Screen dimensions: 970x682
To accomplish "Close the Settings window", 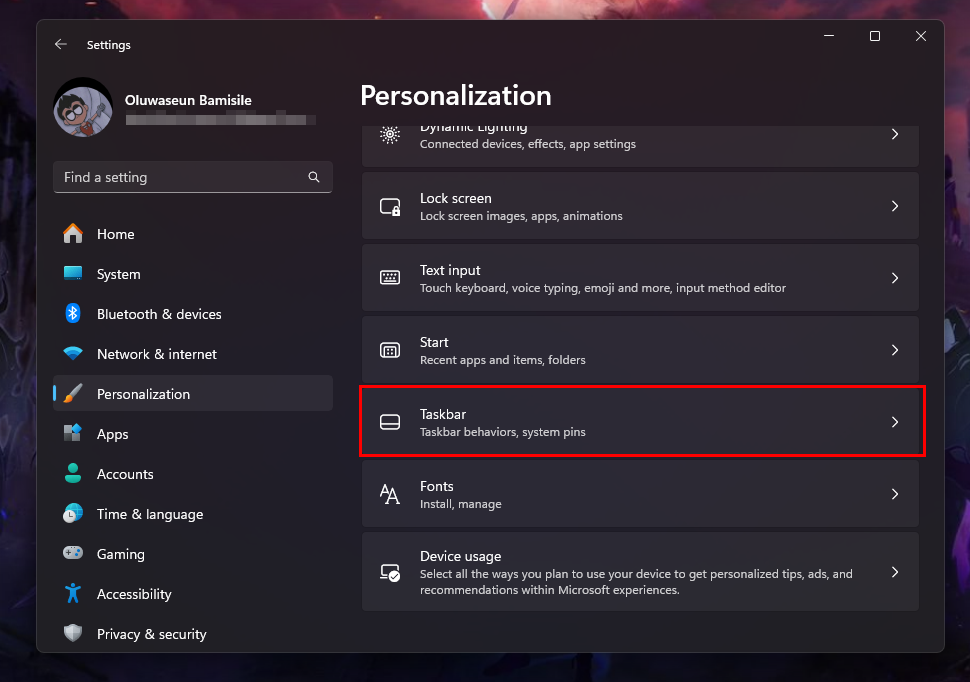I will [x=921, y=36].
